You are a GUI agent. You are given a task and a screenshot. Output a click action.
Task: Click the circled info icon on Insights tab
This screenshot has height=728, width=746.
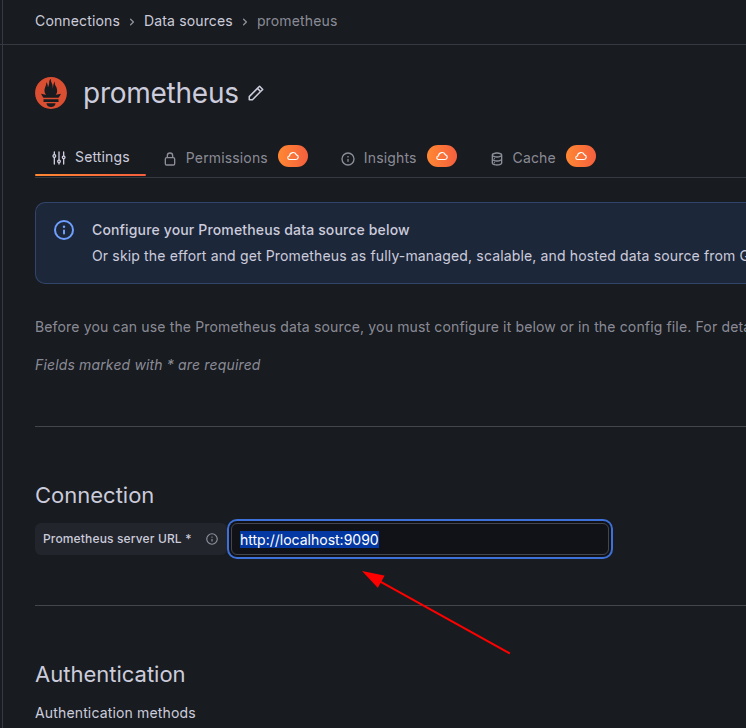348,159
